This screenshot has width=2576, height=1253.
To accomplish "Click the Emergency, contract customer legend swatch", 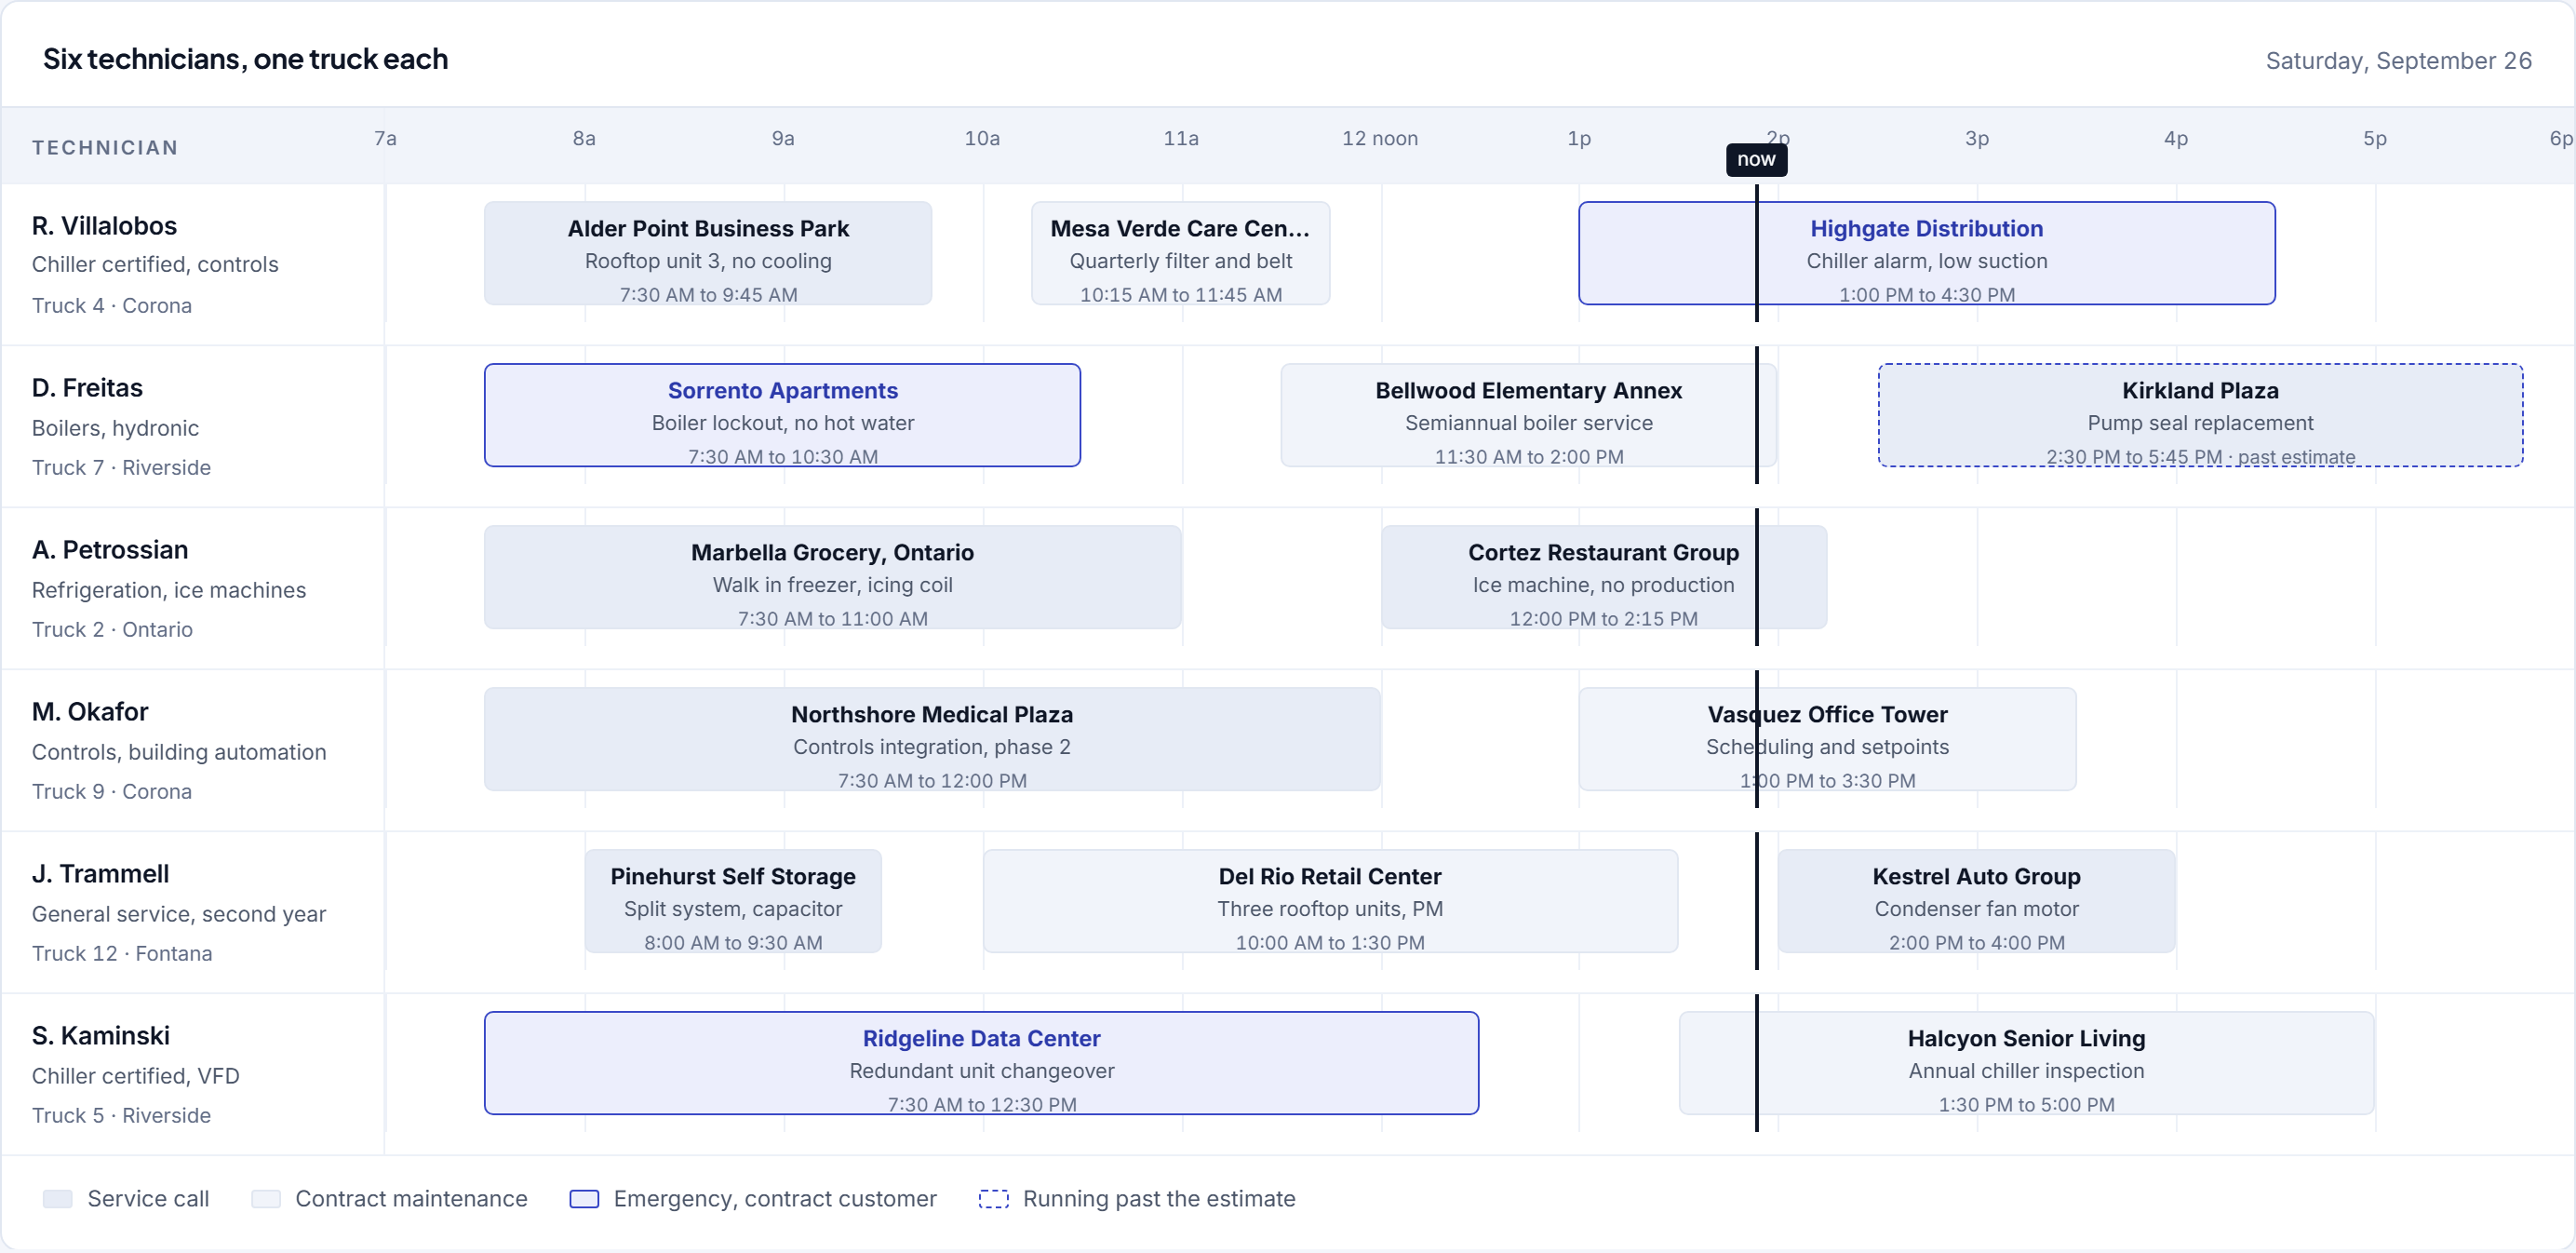I will [584, 1199].
